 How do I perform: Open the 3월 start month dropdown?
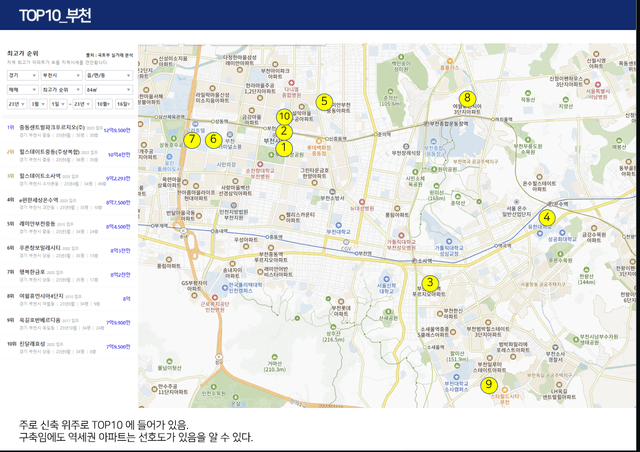(38, 104)
